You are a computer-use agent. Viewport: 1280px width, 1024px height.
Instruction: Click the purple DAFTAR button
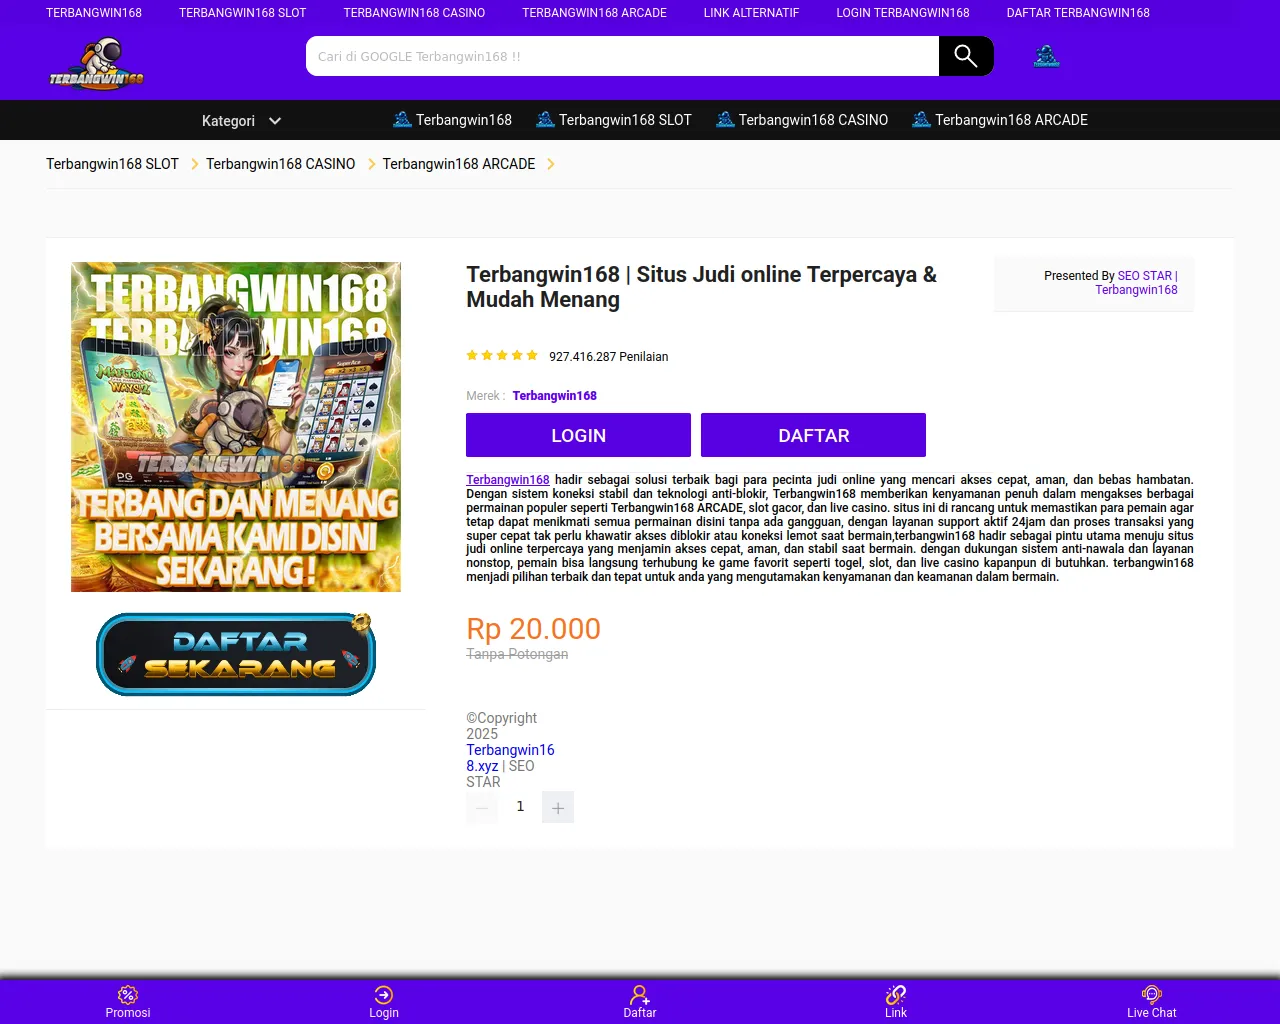click(x=813, y=435)
